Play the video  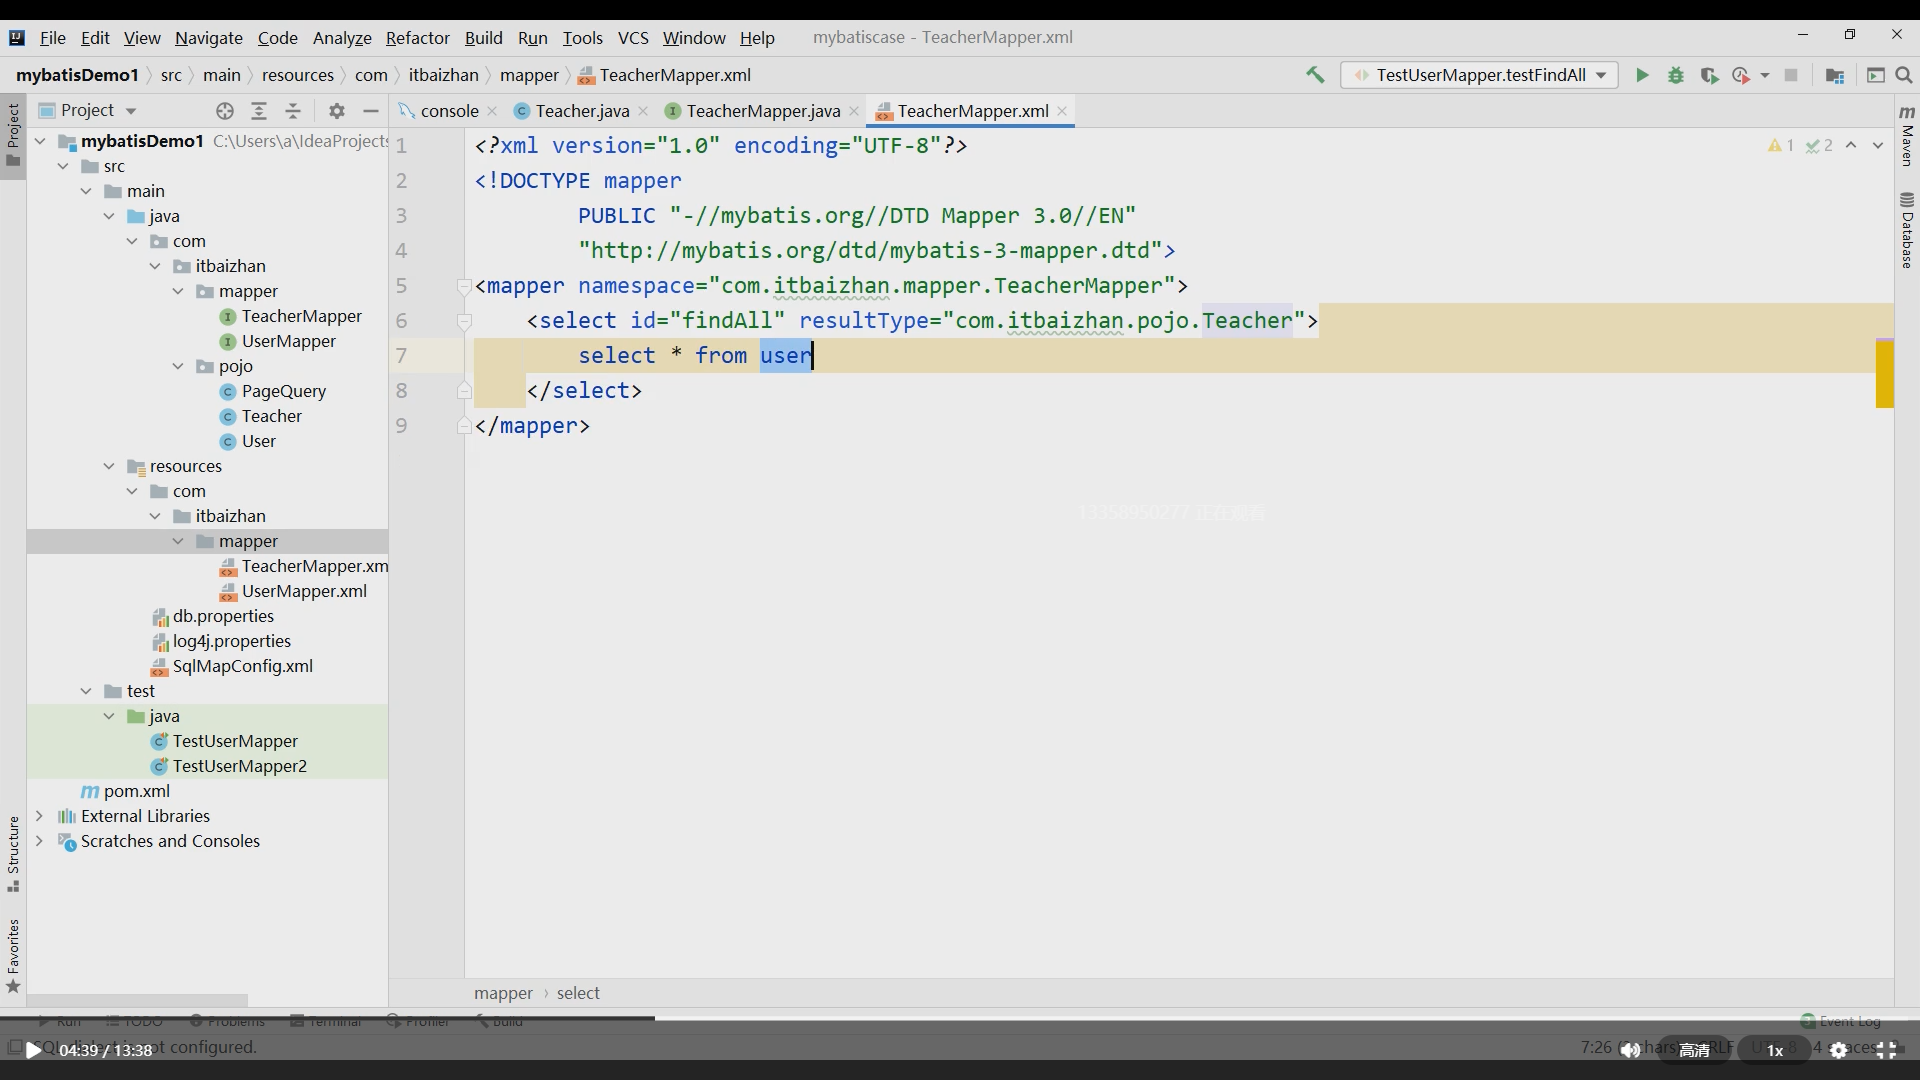click(x=33, y=1050)
